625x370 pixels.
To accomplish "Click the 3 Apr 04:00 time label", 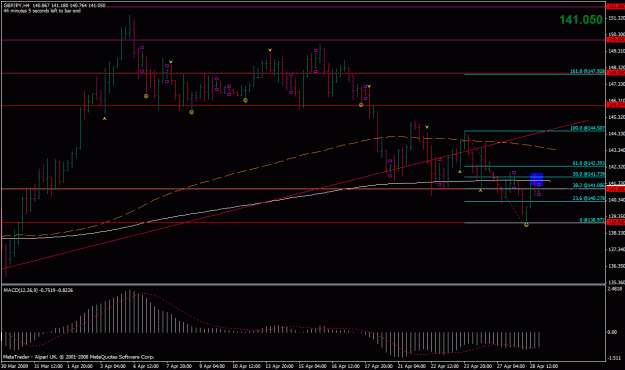I will click(x=114, y=366).
